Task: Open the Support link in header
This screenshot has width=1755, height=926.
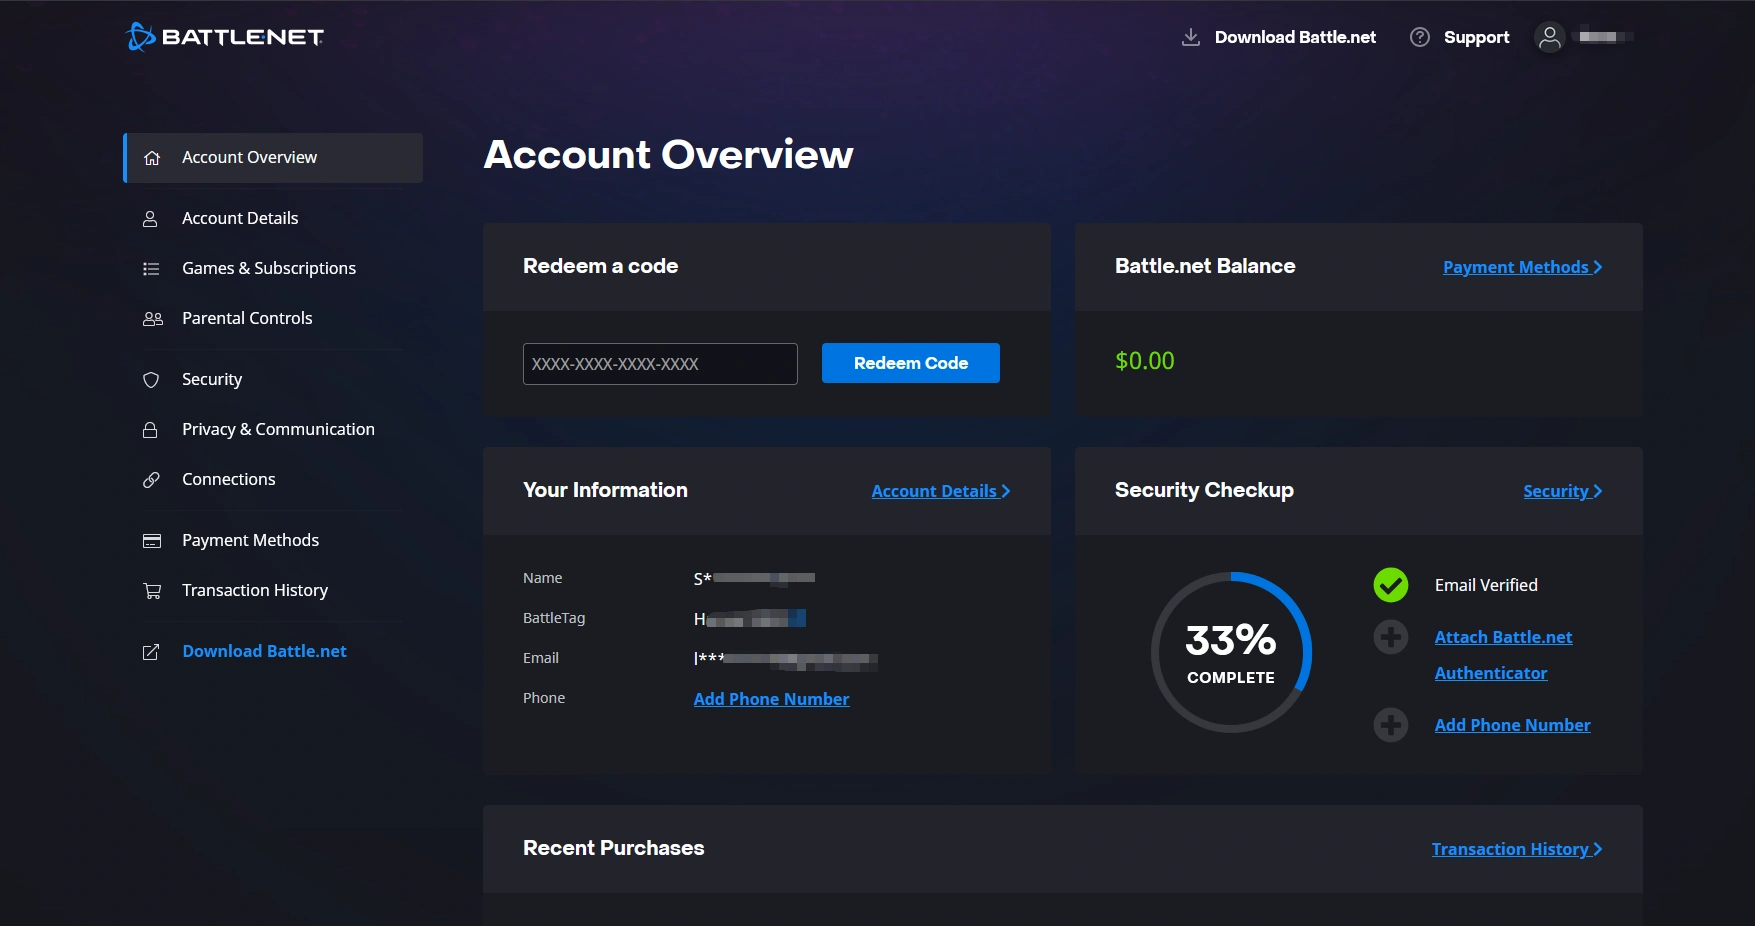Action: pyautogui.click(x=1476, y=37)
